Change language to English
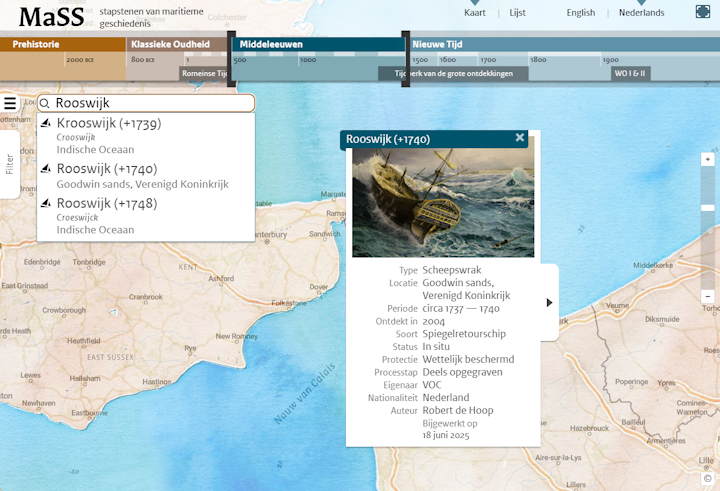Viewport: 720px width, 491px height. pos(580,13)
